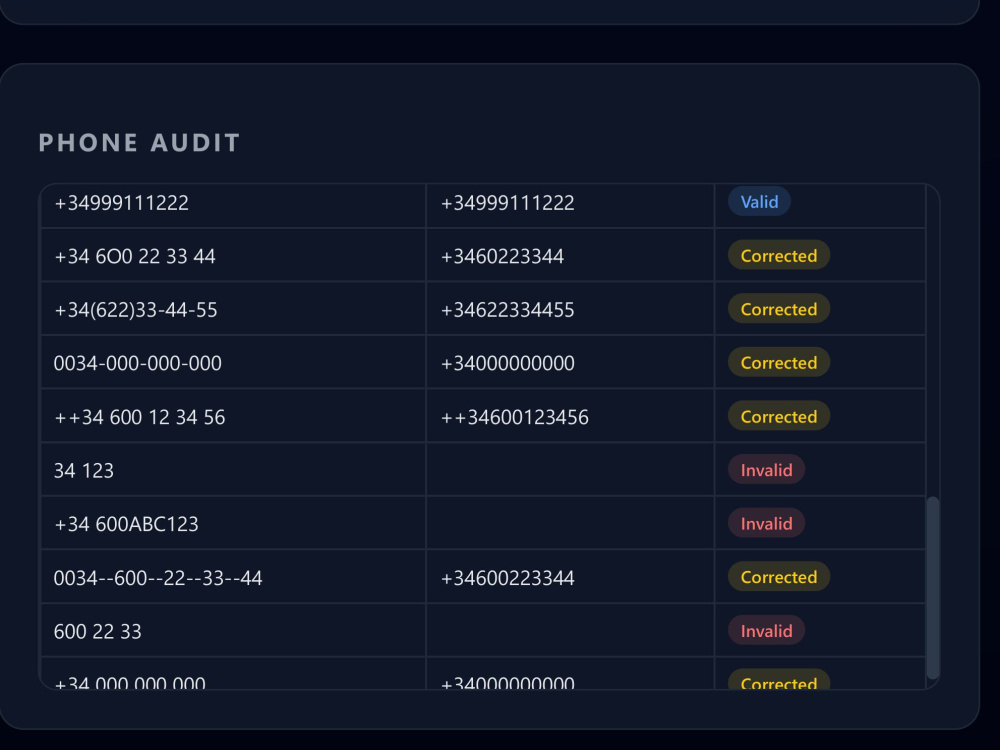Click Invalid badge in +34 600ABC123 row

(x=766, y=523)
